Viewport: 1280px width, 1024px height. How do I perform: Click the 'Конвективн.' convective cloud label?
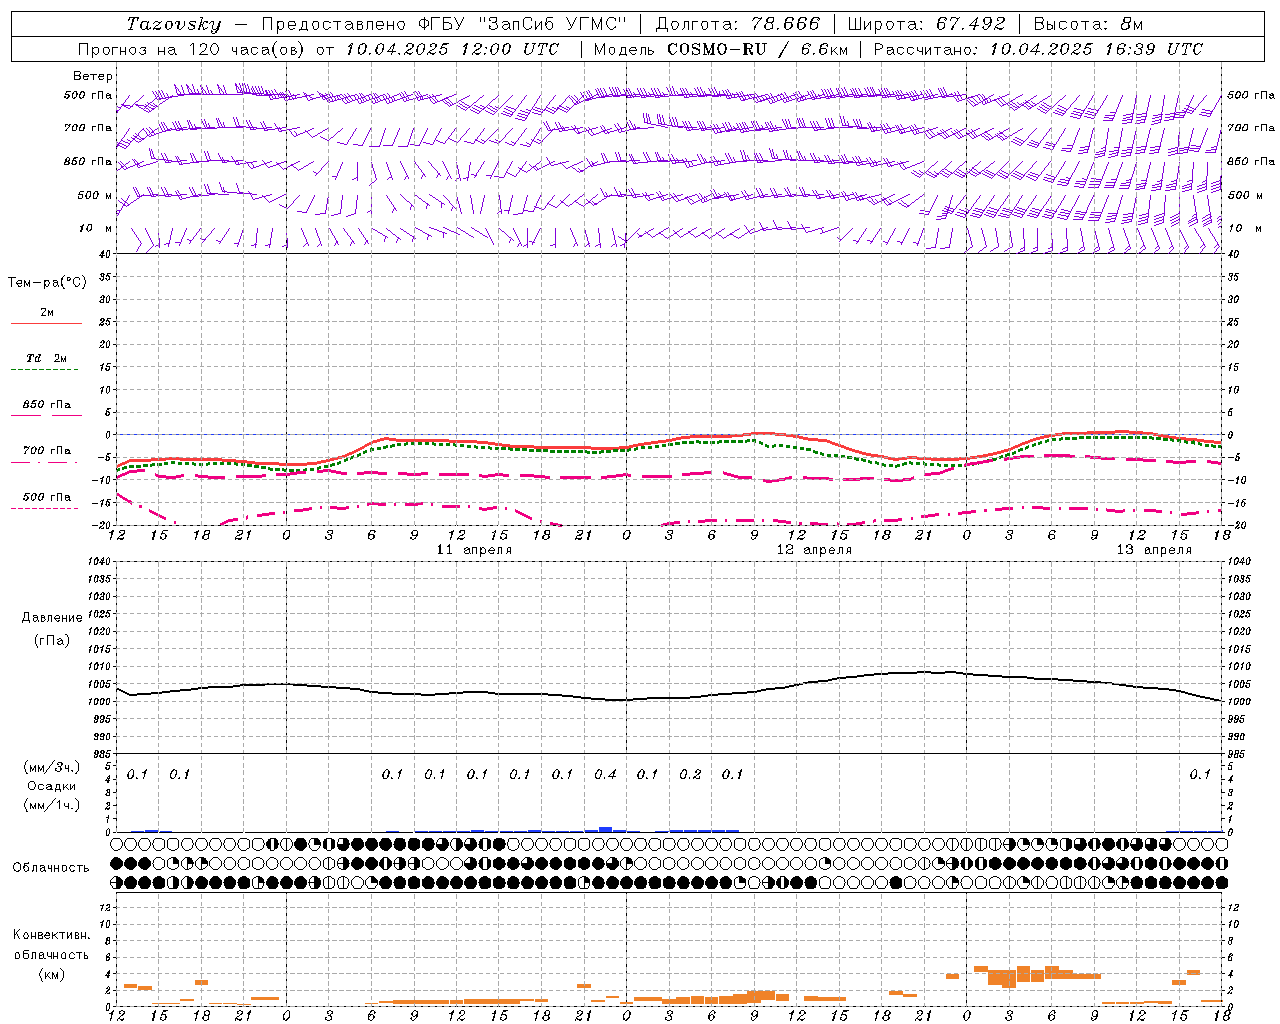(x=51, y=935)
